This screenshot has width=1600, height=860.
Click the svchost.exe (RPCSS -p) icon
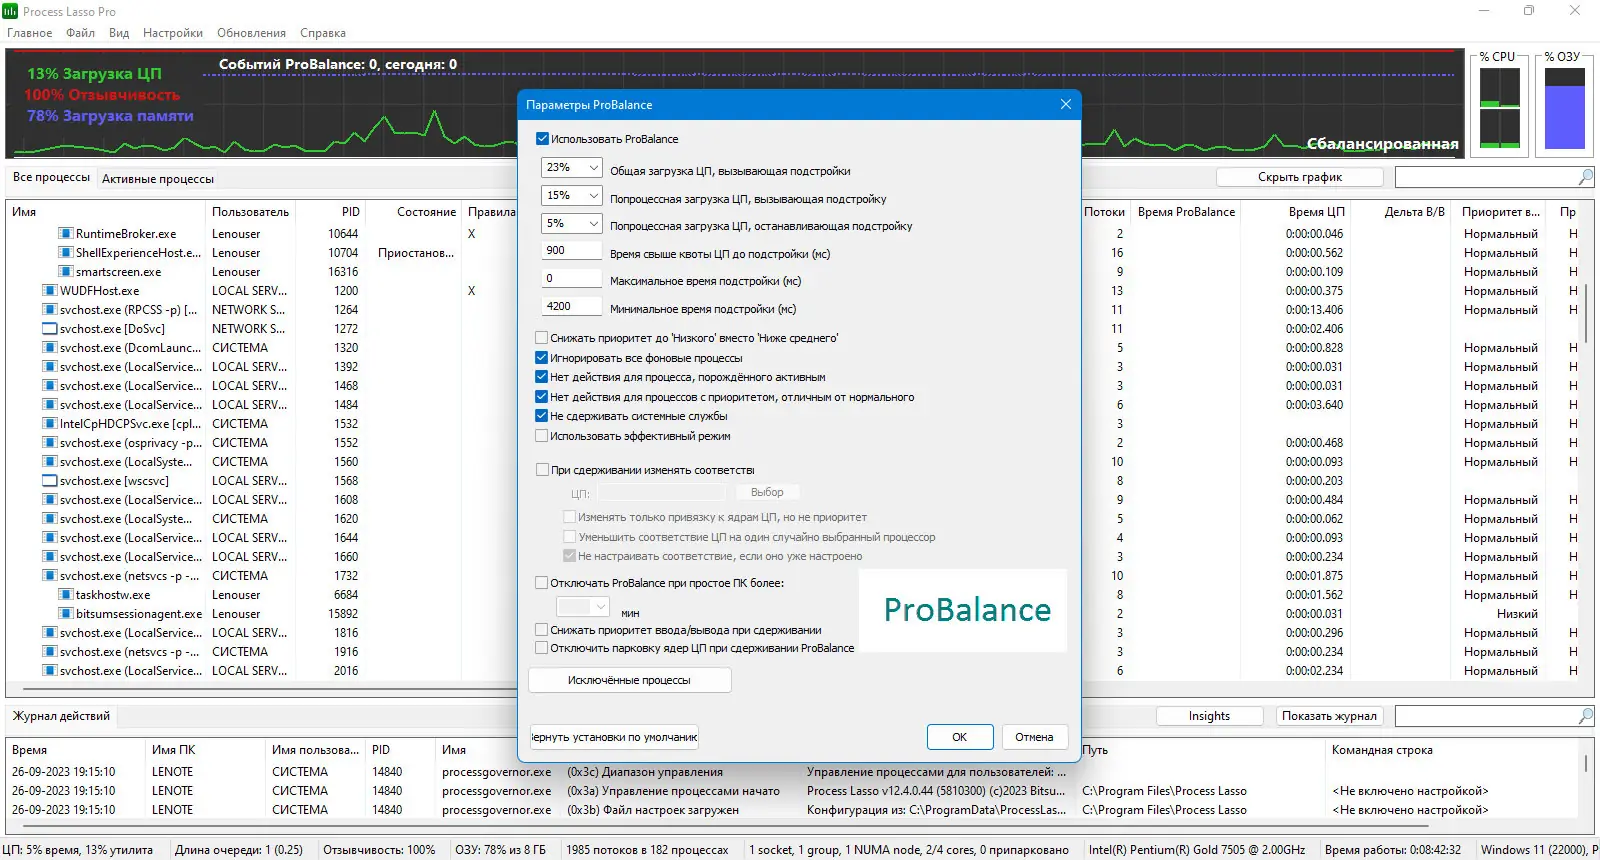point(50,310)
